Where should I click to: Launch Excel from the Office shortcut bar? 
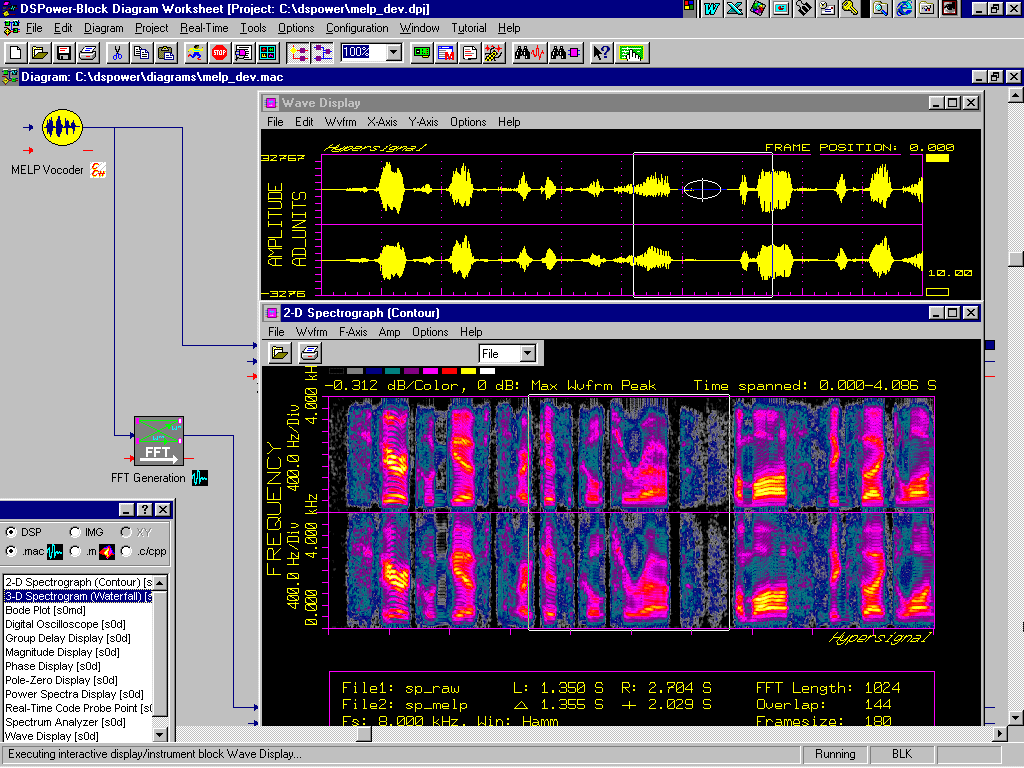[735, 8]
